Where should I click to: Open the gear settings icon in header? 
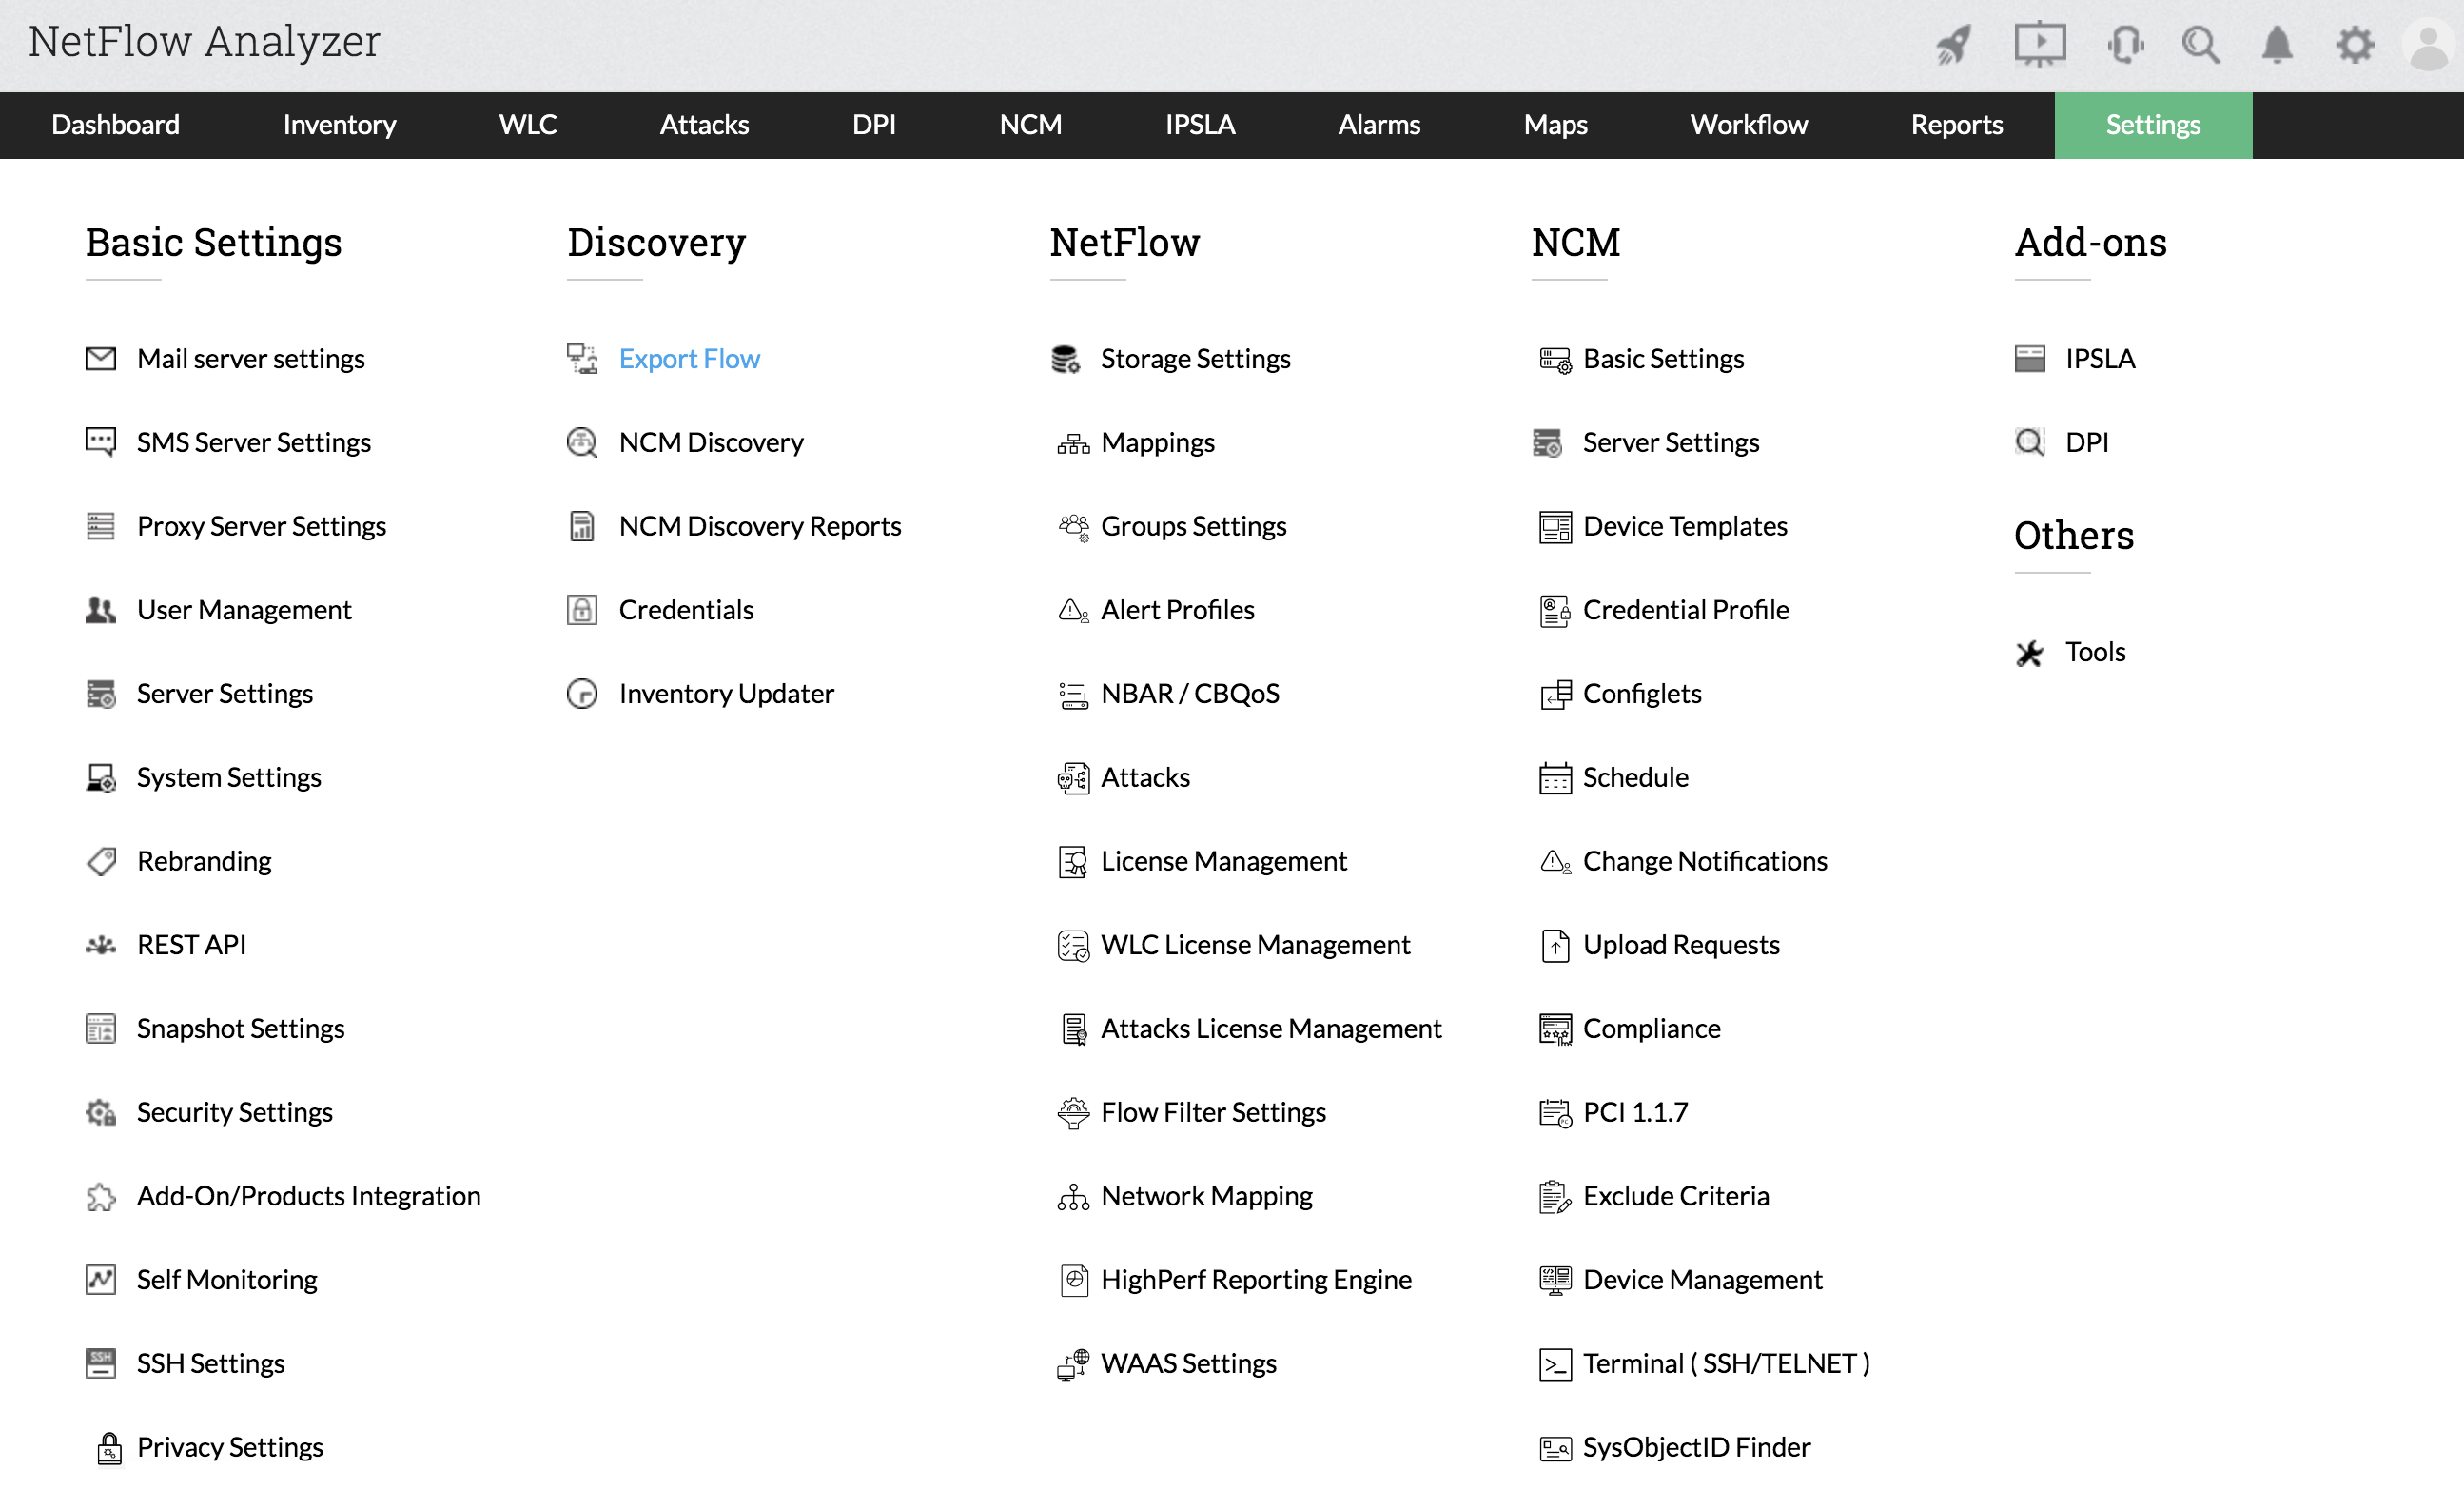2354,44
